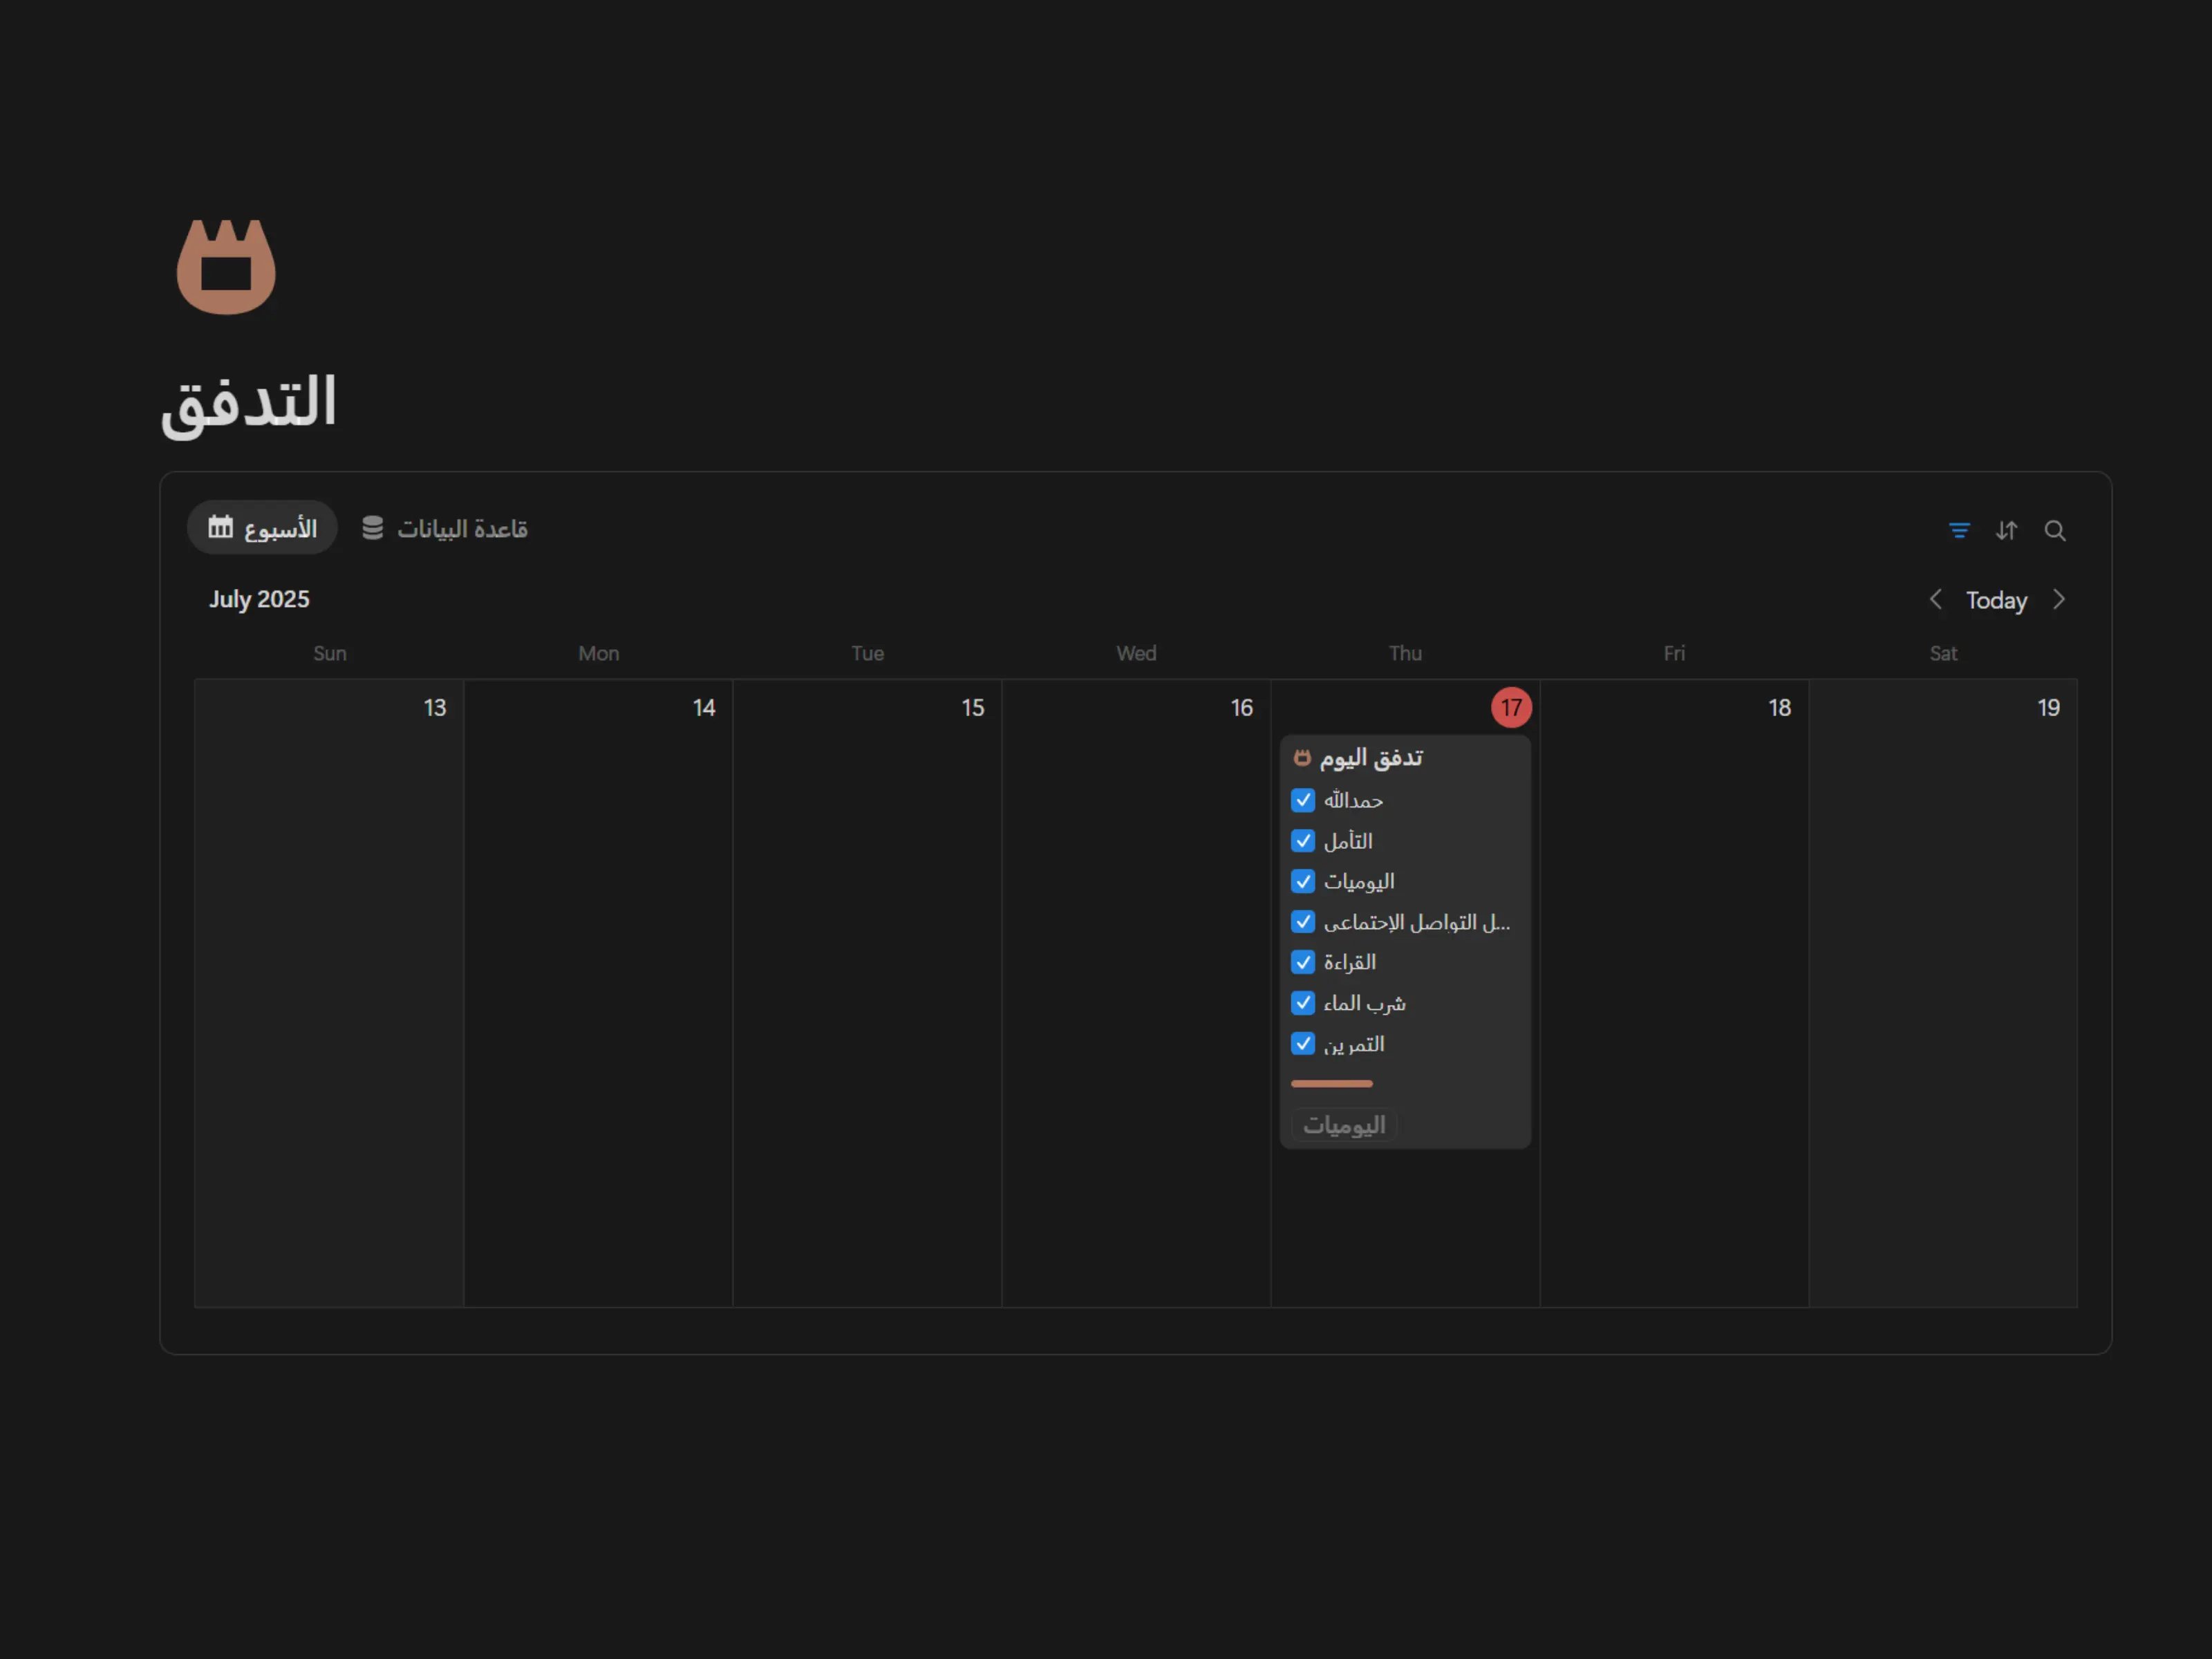Click the orange progress bar in card
Viewport: 2212px width, 1659px height.
(x=1331, y=1084)
